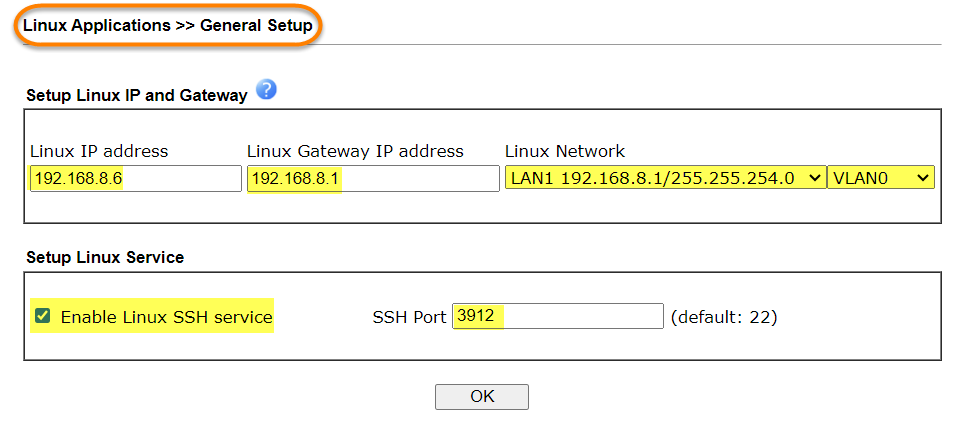Focus the Linux IP address field
Screen dimensions: 960x425
pyautogui.click(x=135, y=178)
